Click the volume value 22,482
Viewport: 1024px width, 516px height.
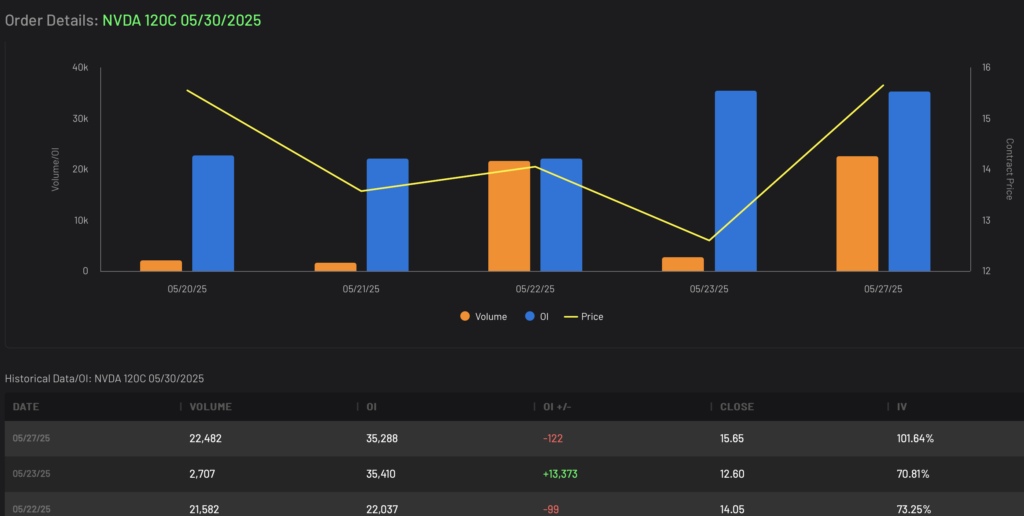[x=205, y=438]
